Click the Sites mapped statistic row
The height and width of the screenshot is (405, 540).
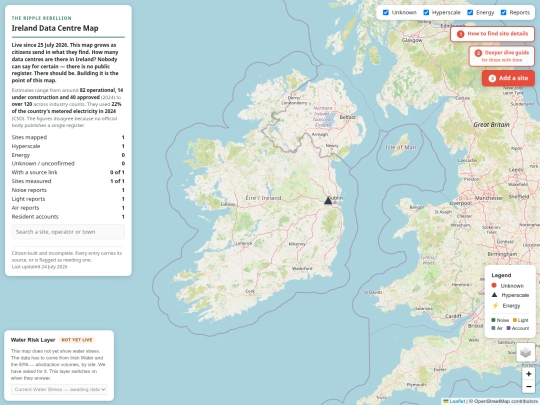click(68, 137)
